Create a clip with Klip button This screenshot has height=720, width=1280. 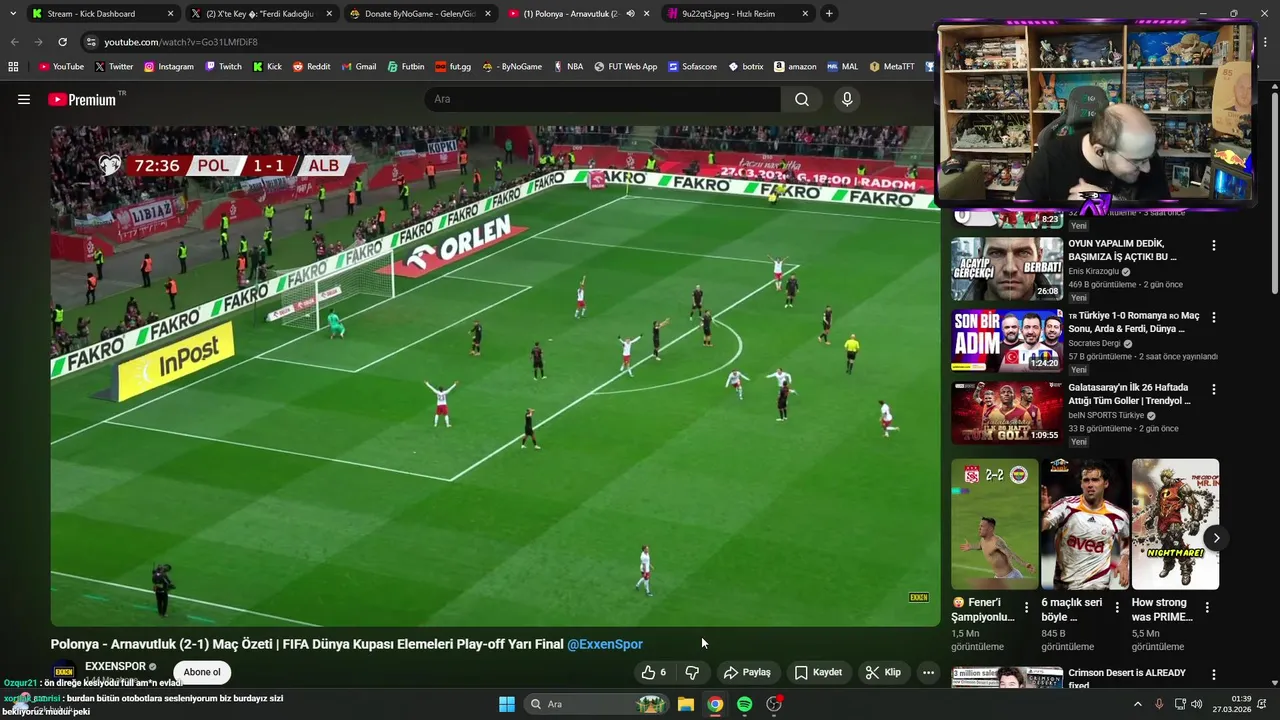pos(883,672)
